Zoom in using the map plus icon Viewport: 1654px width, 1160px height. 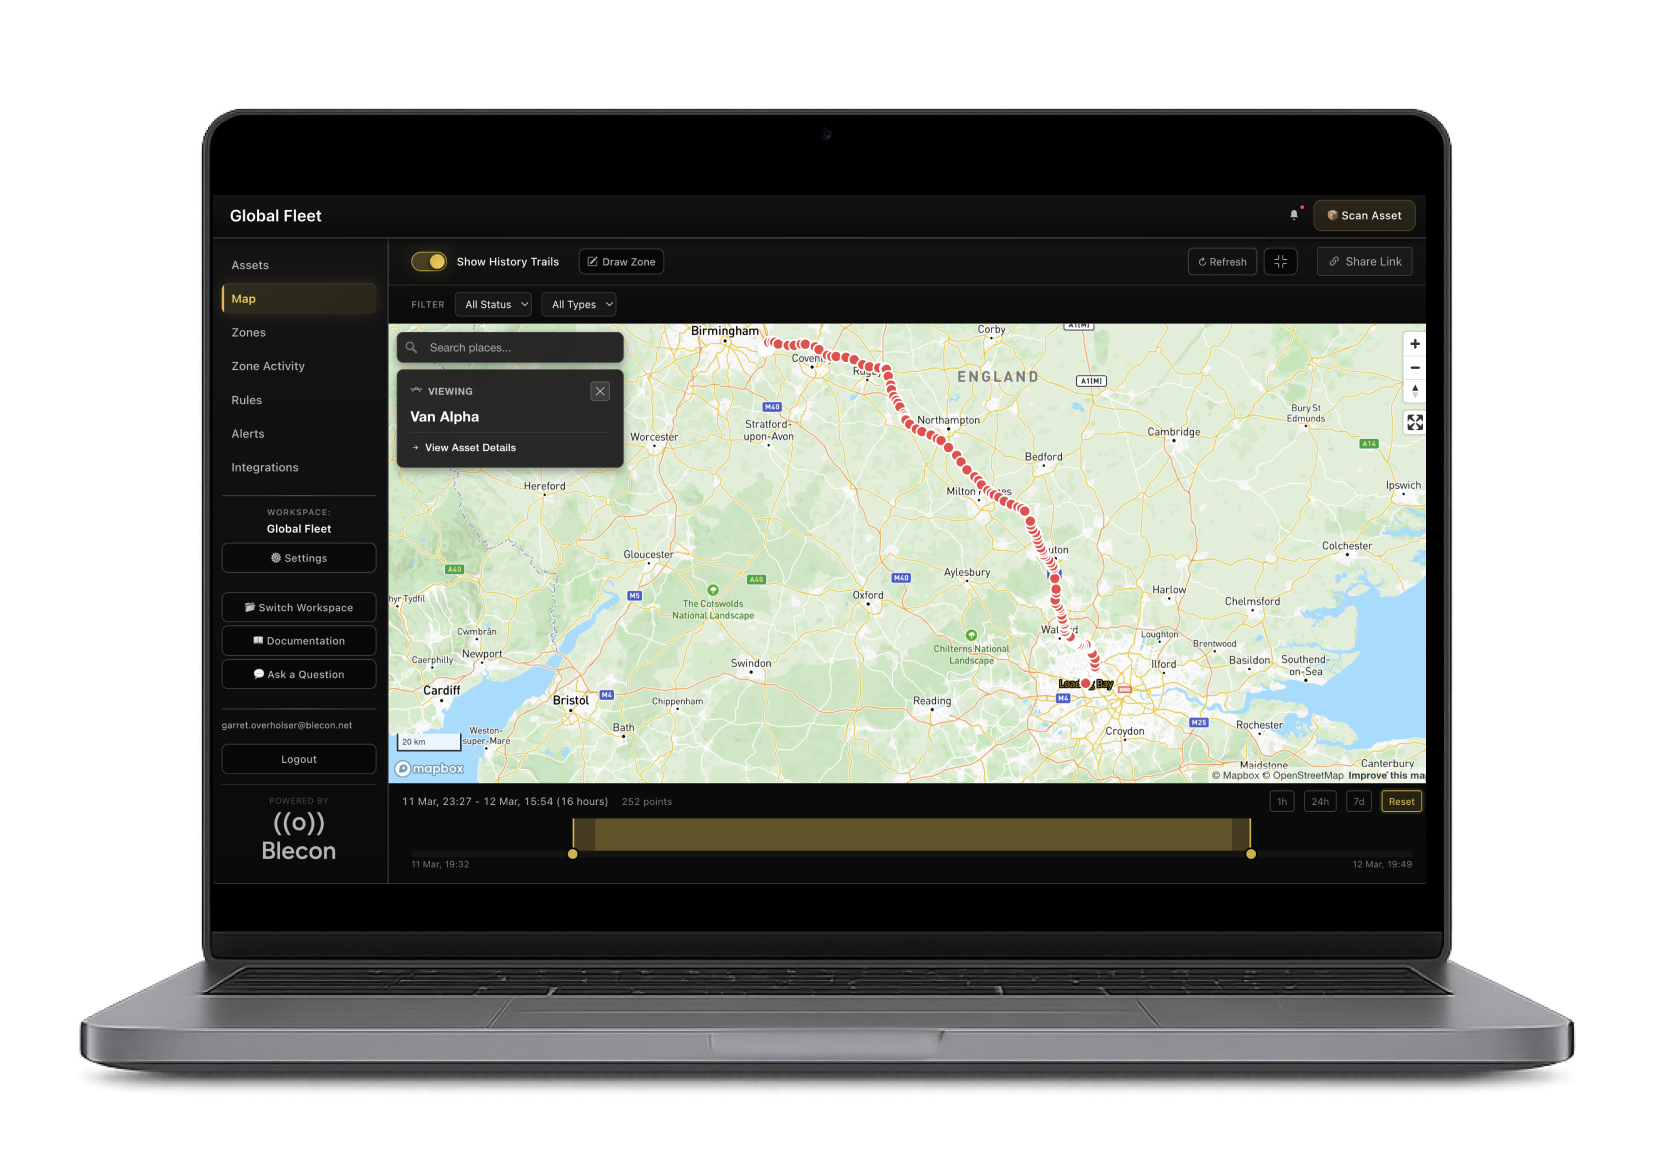point(1415,344)
